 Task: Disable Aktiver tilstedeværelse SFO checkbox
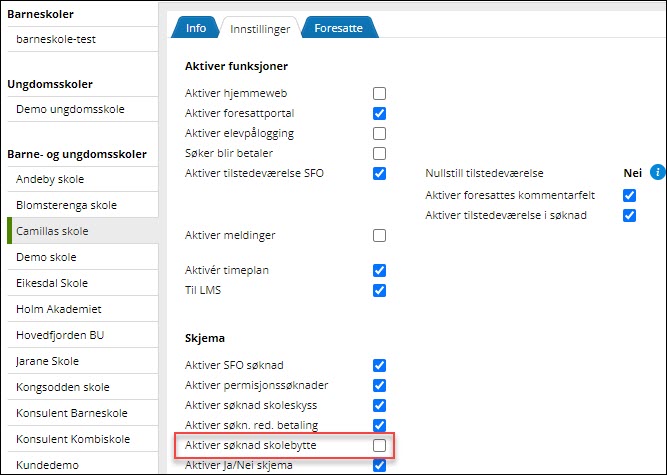[379, 173]
